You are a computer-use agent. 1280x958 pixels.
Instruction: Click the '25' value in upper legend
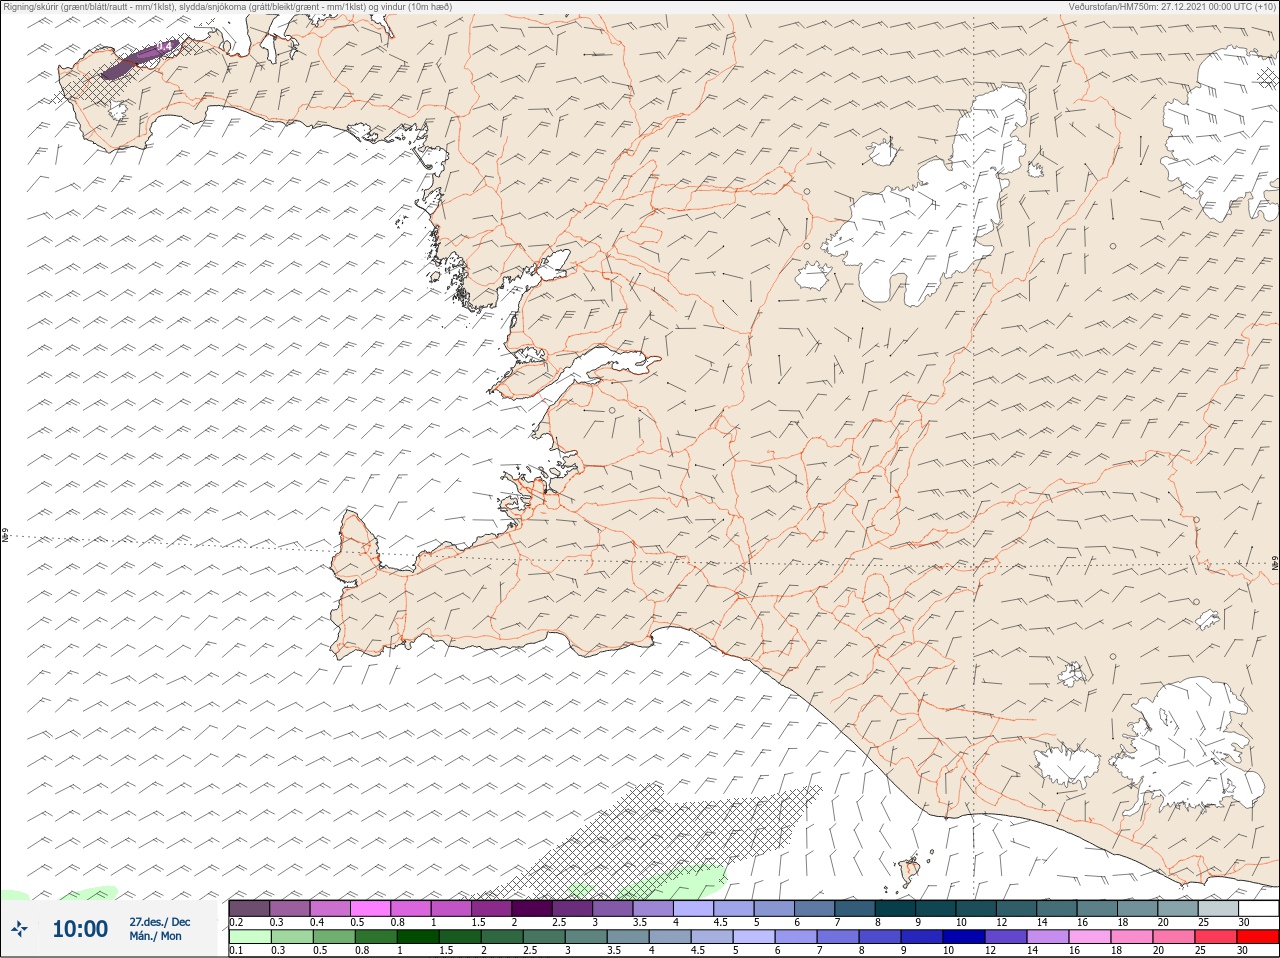1202,922
